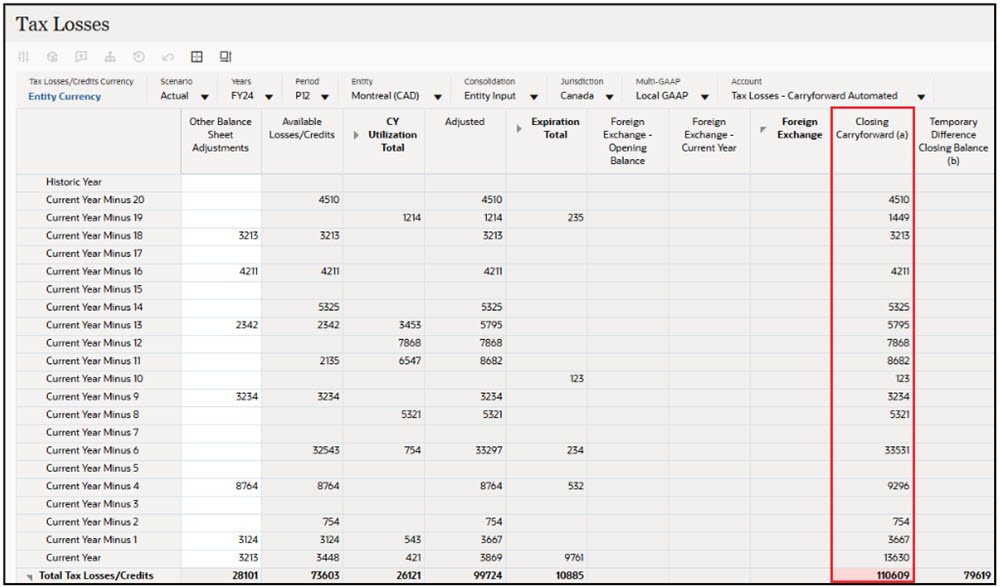The width and height of the screenshot is (1000, 587).
Task: Select the Foreign Exchange - Opening Balance header
Action: coord(628,142)
